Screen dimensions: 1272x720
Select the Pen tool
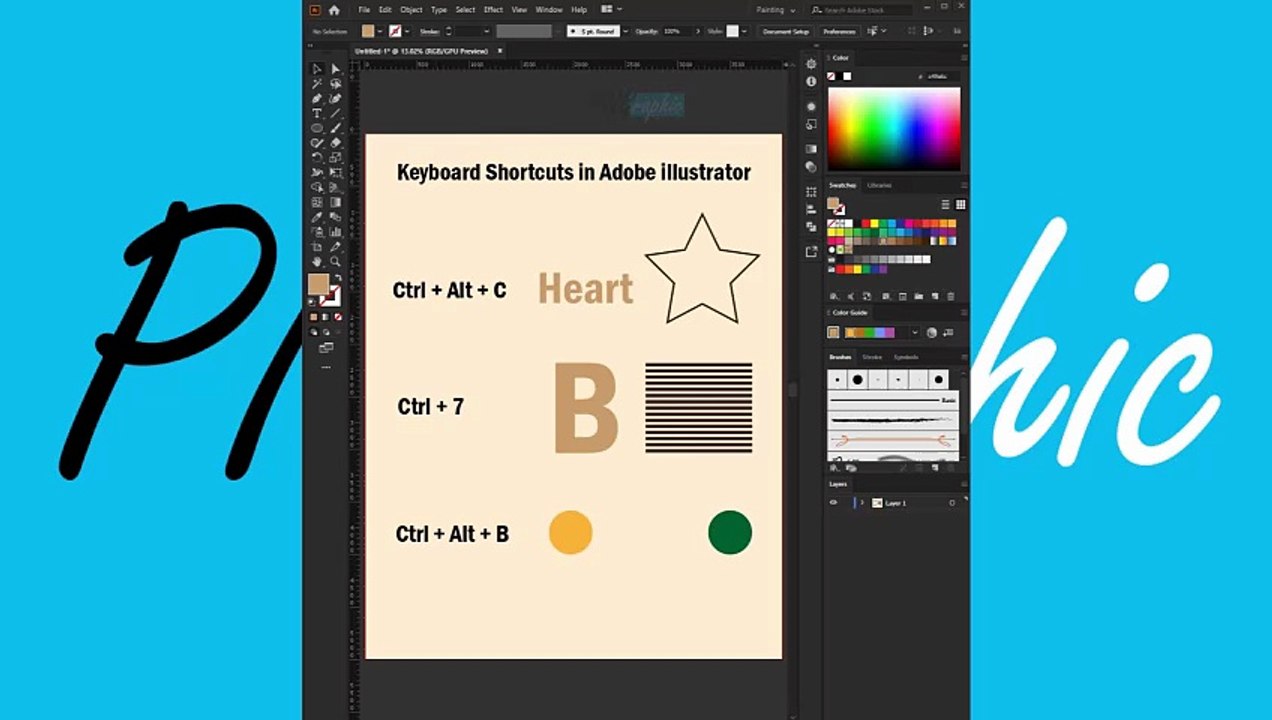pos(317,99)
